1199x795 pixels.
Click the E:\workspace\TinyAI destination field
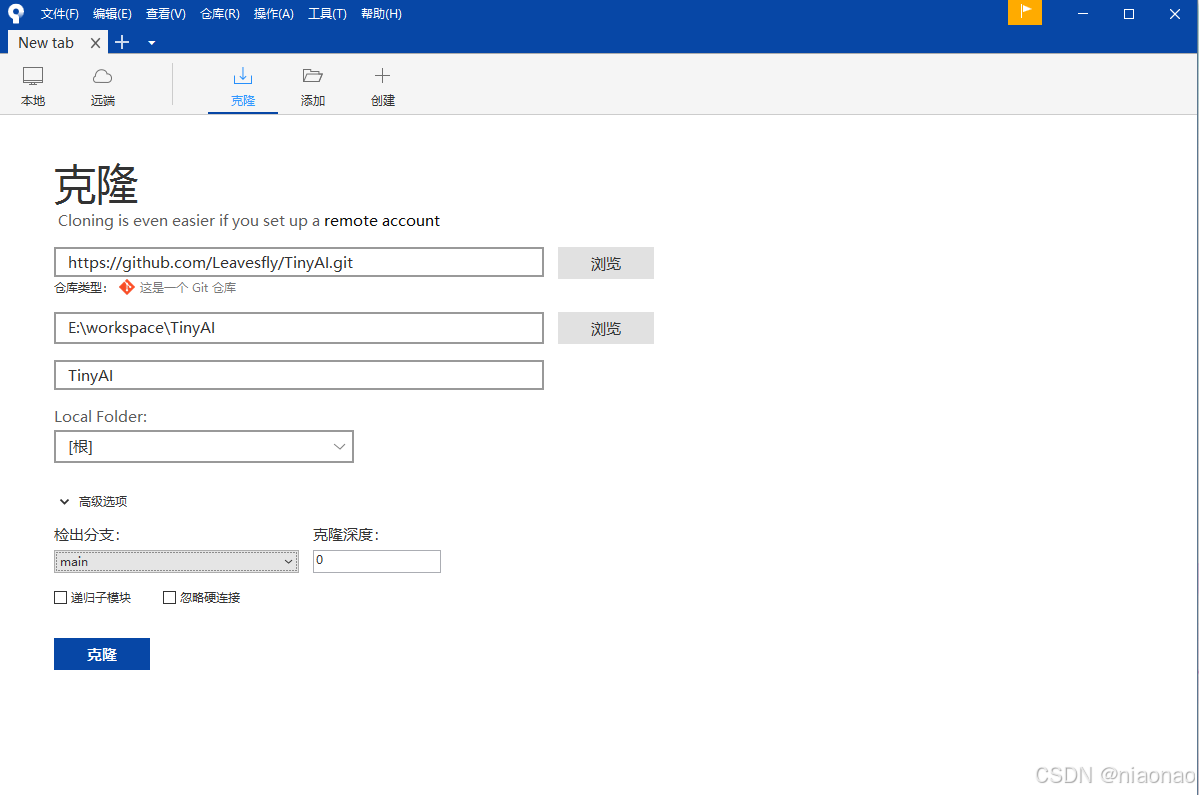[299, 328]
